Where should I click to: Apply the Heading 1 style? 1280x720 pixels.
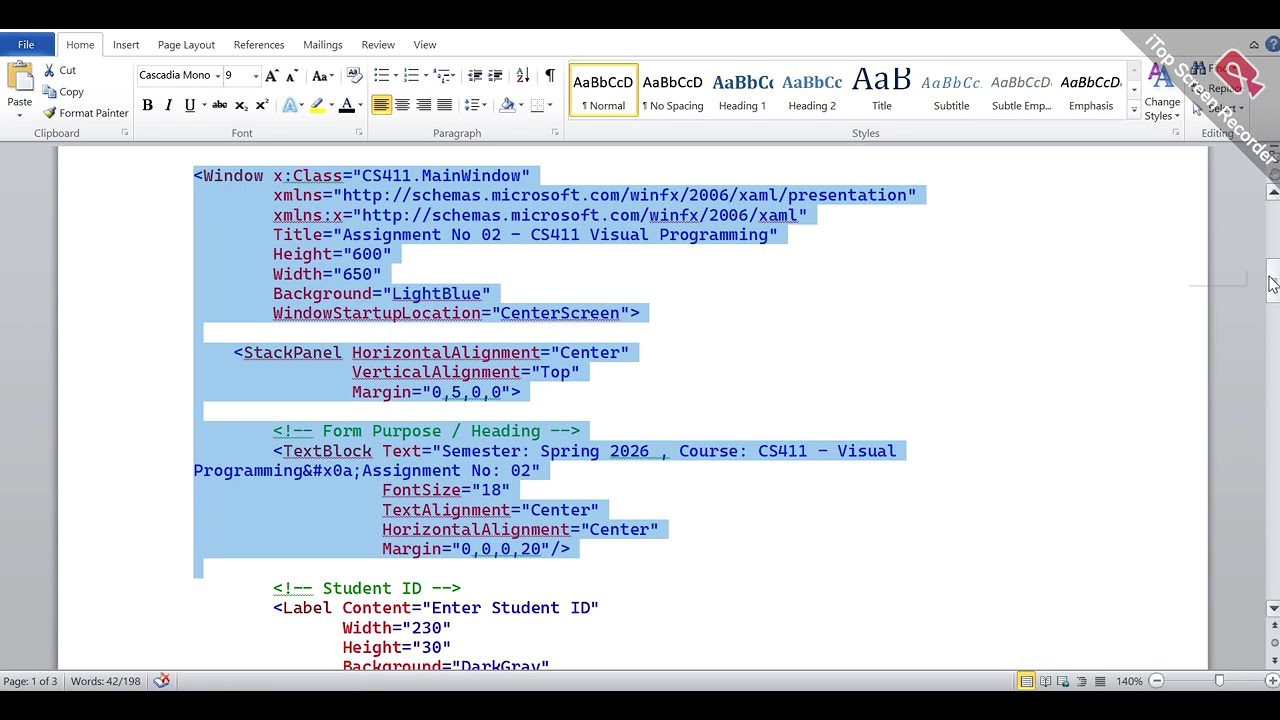[x=742, y=91]
